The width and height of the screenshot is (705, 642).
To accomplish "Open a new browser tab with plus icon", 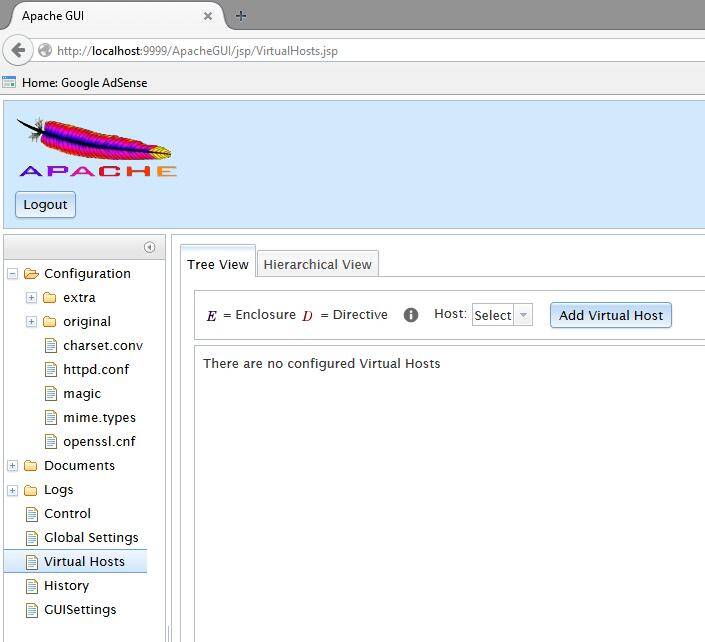I will tap(241, 16).
